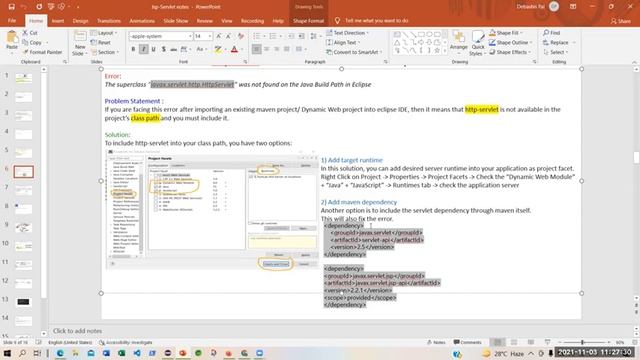Switch to the Animations ribbon tab
This screenshot has height=360, width=640.
pos(142,20)
